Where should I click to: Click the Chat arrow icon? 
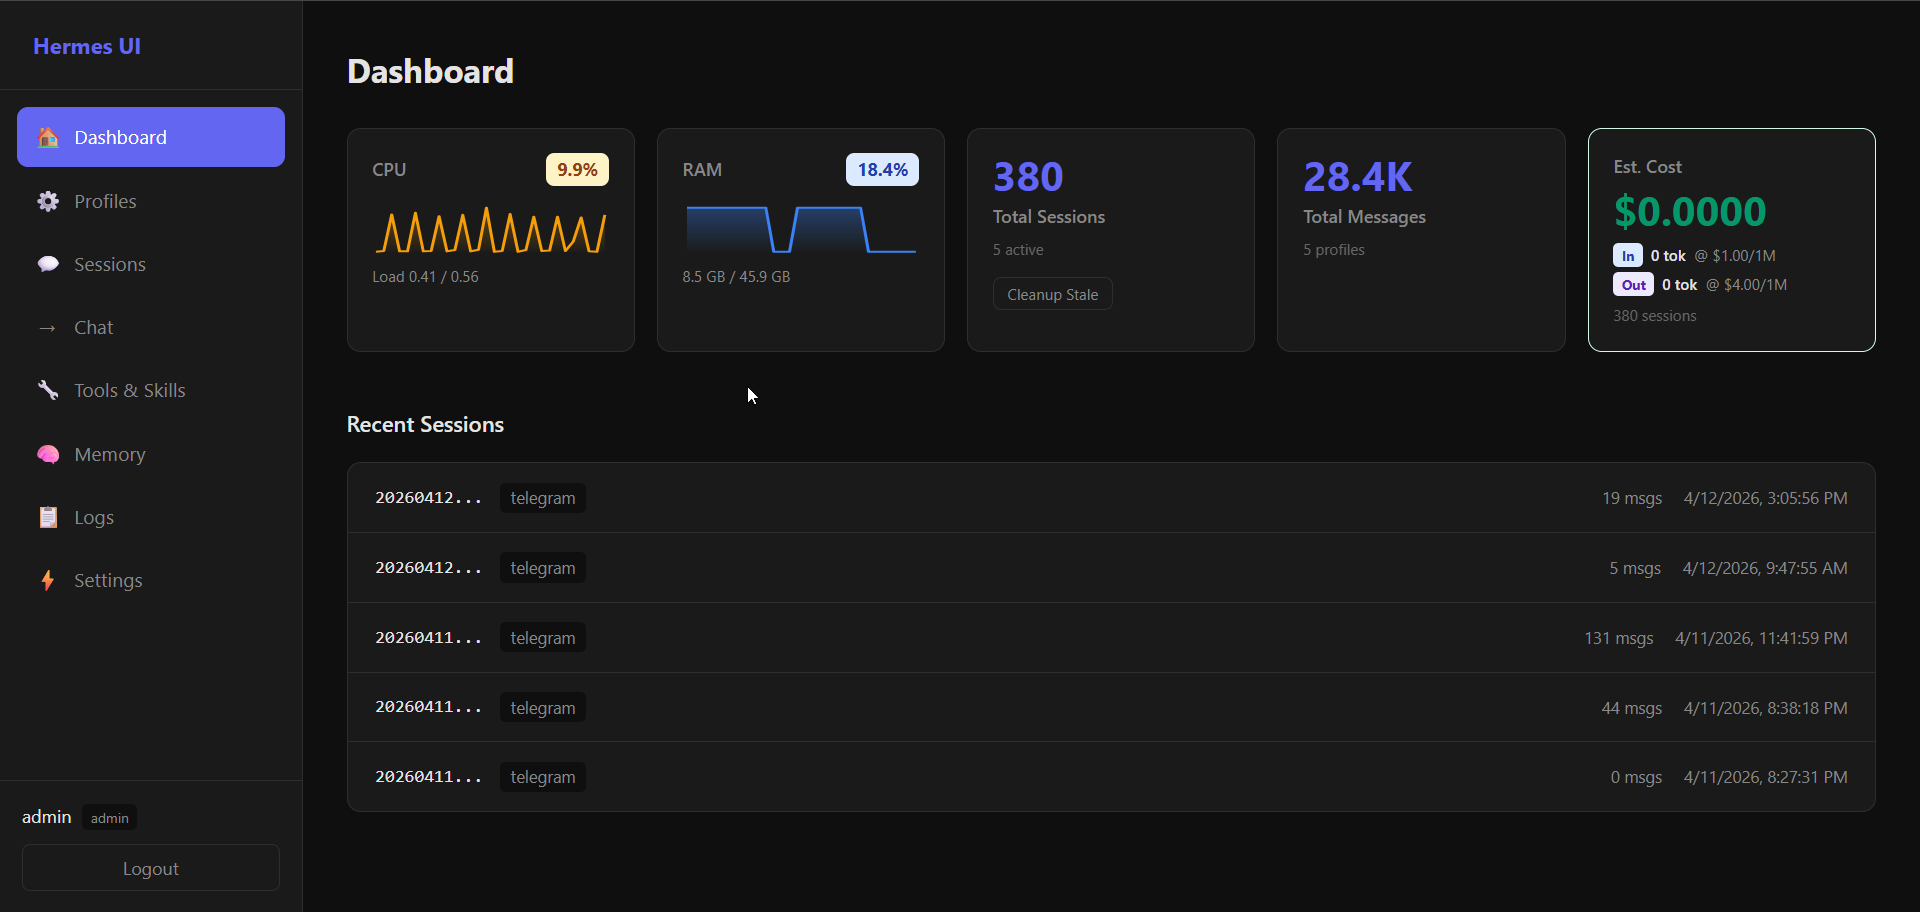click(x=48, y=328)
